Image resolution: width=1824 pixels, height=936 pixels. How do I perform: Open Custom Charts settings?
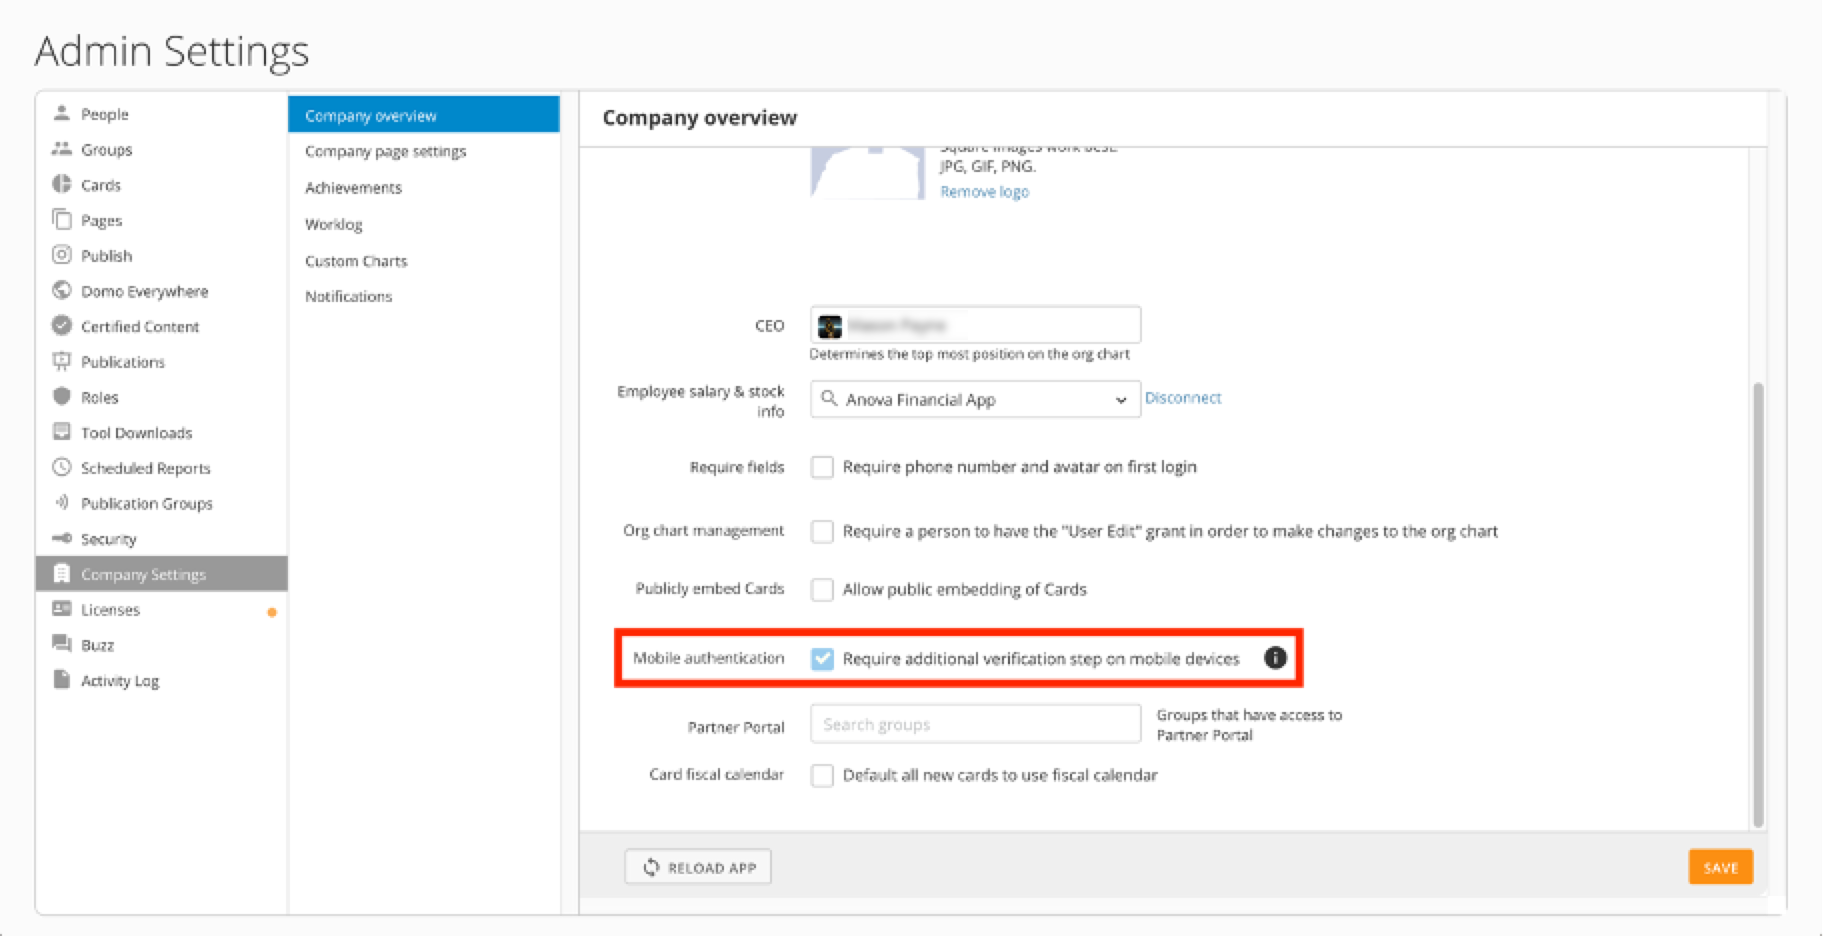[x=356, y=260]
